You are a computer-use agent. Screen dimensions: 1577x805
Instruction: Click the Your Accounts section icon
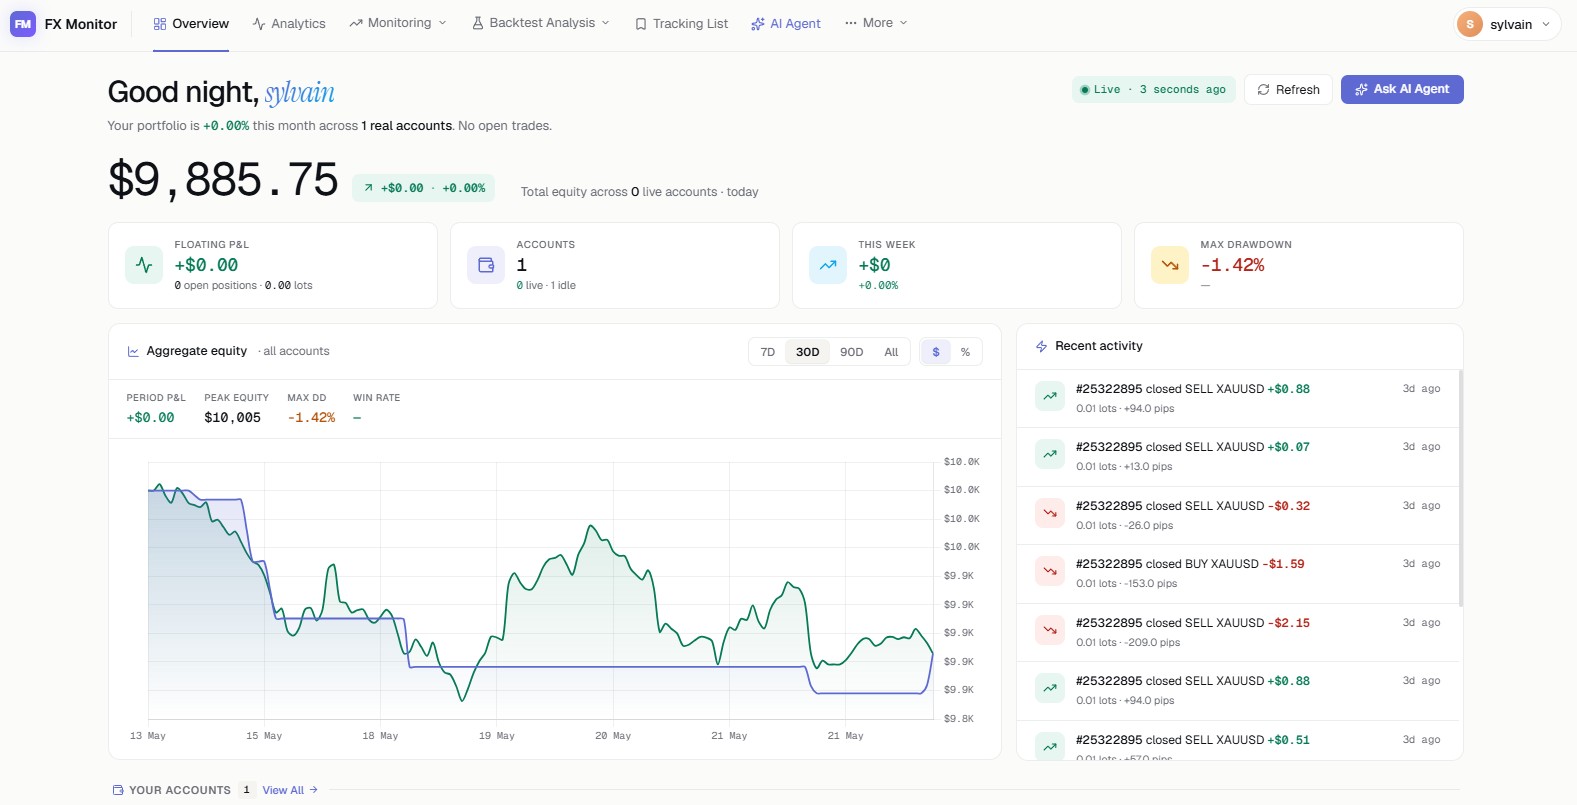pos(118,790)
